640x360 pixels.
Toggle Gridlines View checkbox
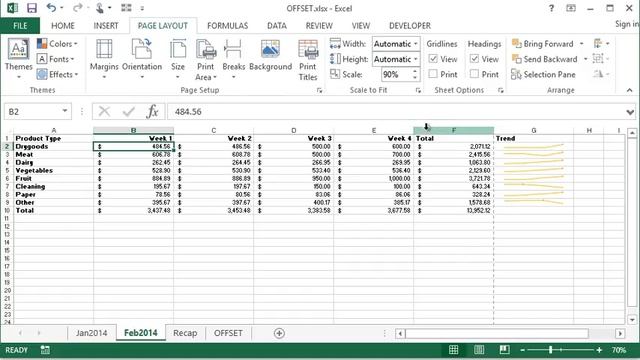[433, 59]
